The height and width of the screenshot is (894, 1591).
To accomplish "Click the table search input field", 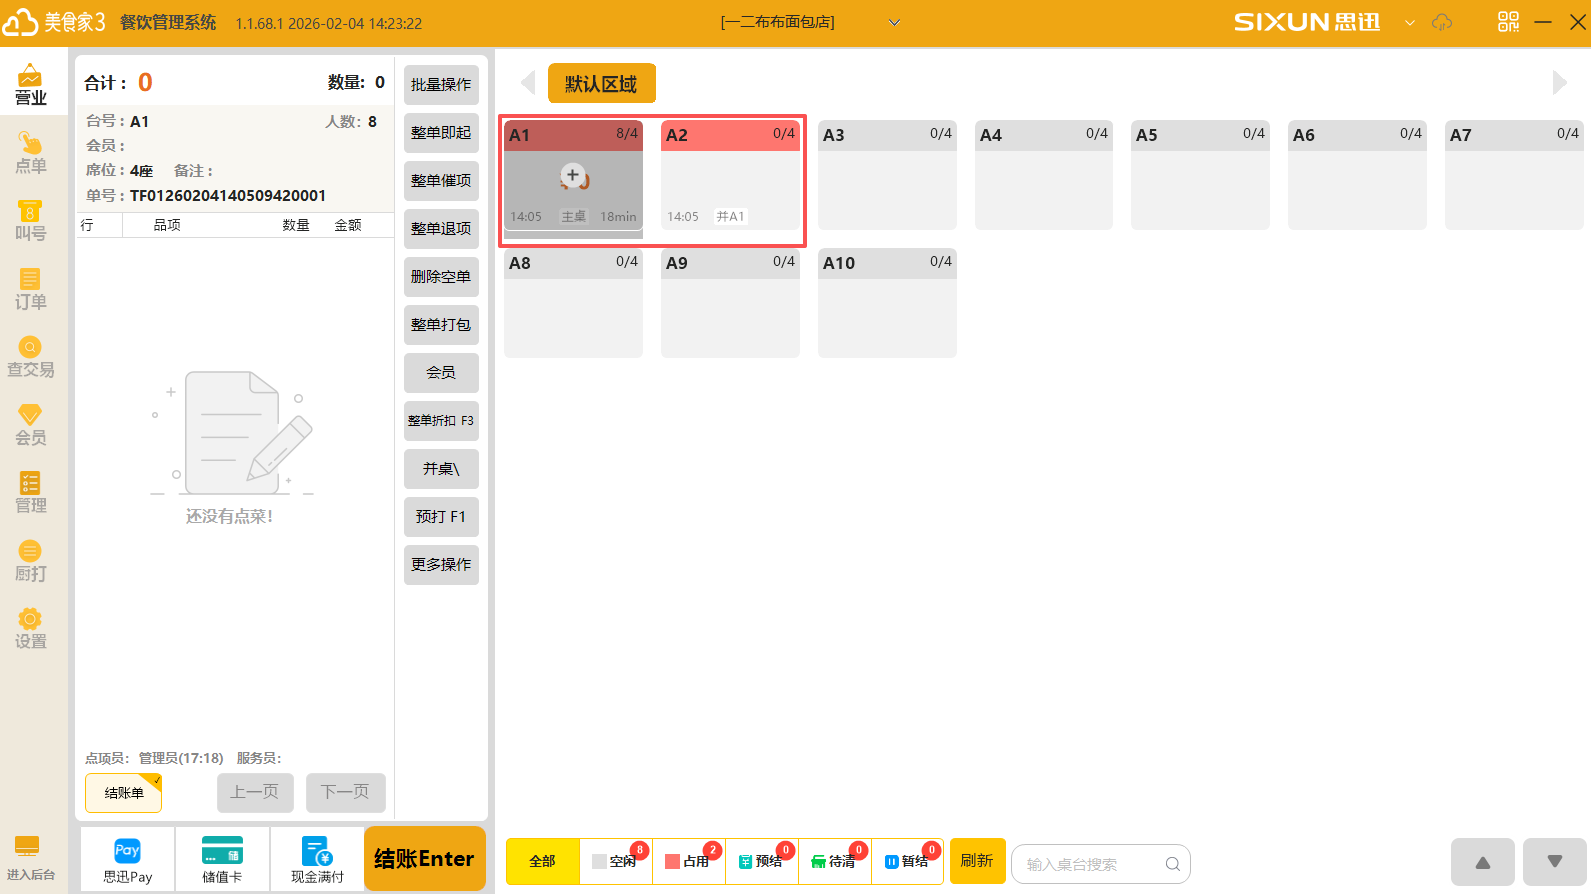I will pos(1093,864).
